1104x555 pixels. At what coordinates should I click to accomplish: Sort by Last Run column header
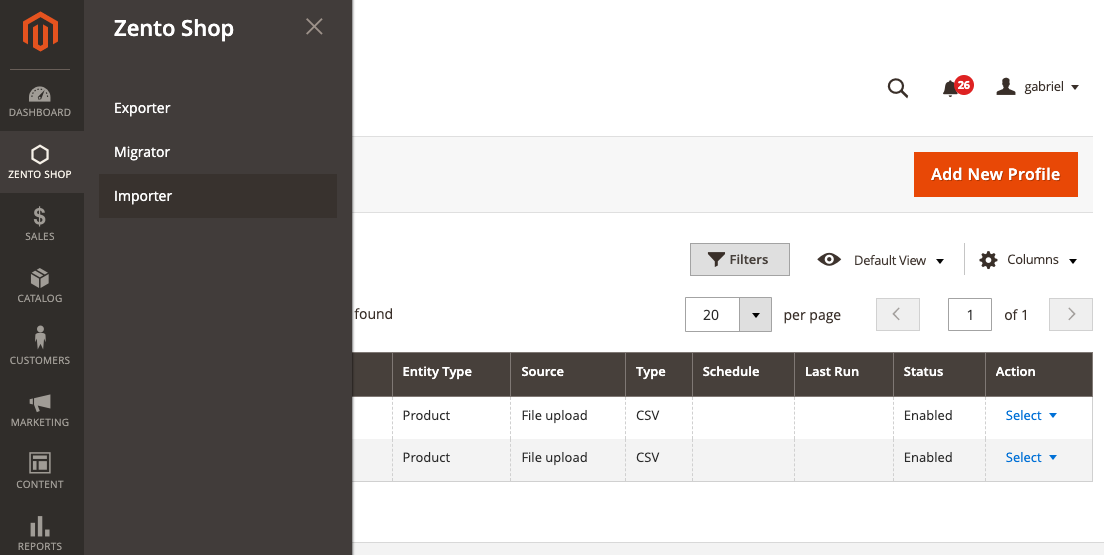point(844,374)
